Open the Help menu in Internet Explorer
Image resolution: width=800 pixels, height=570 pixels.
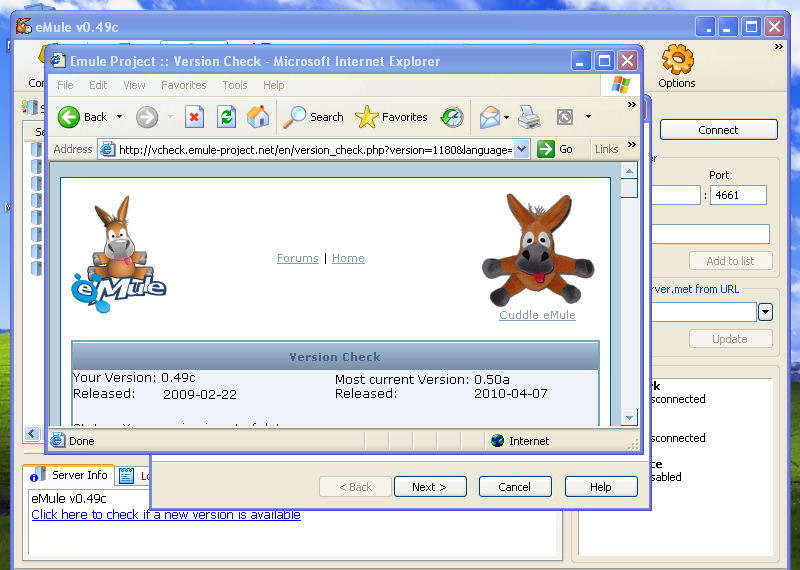[273, 85]
